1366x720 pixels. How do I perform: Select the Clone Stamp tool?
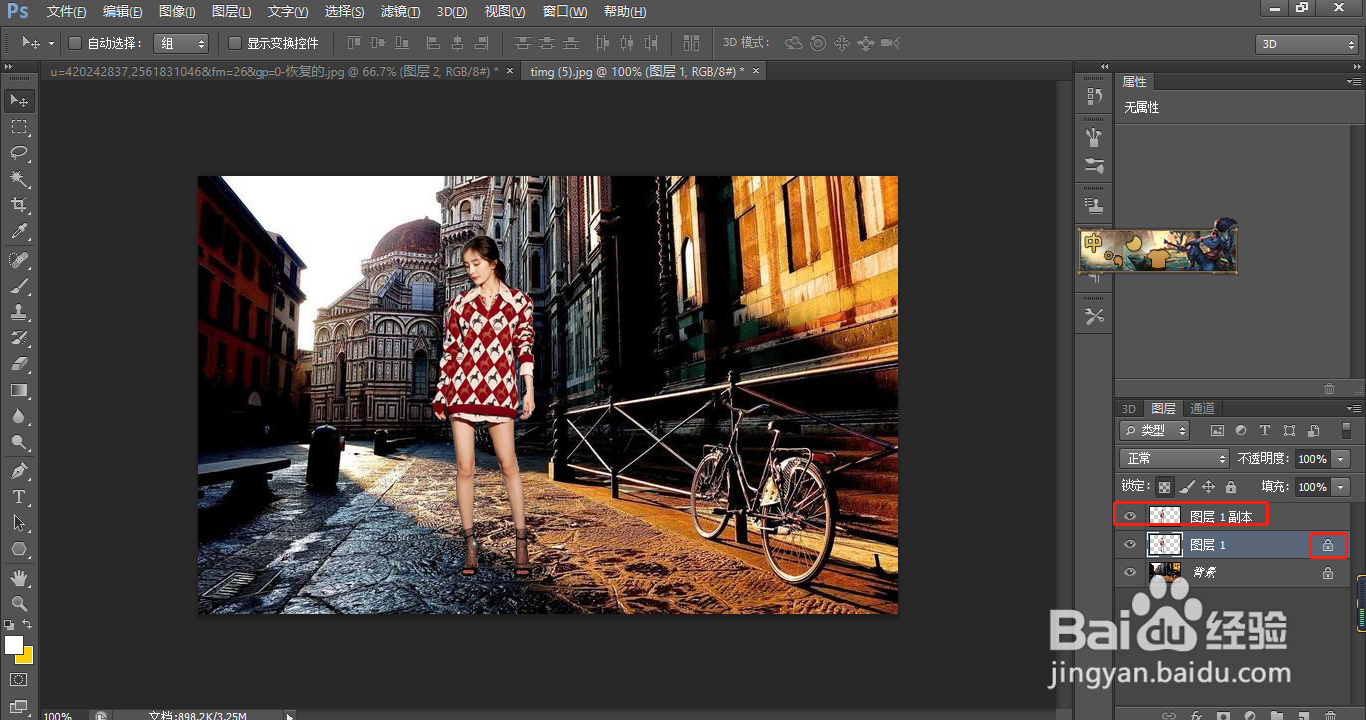pyautogui.click(x=19, y=312)
